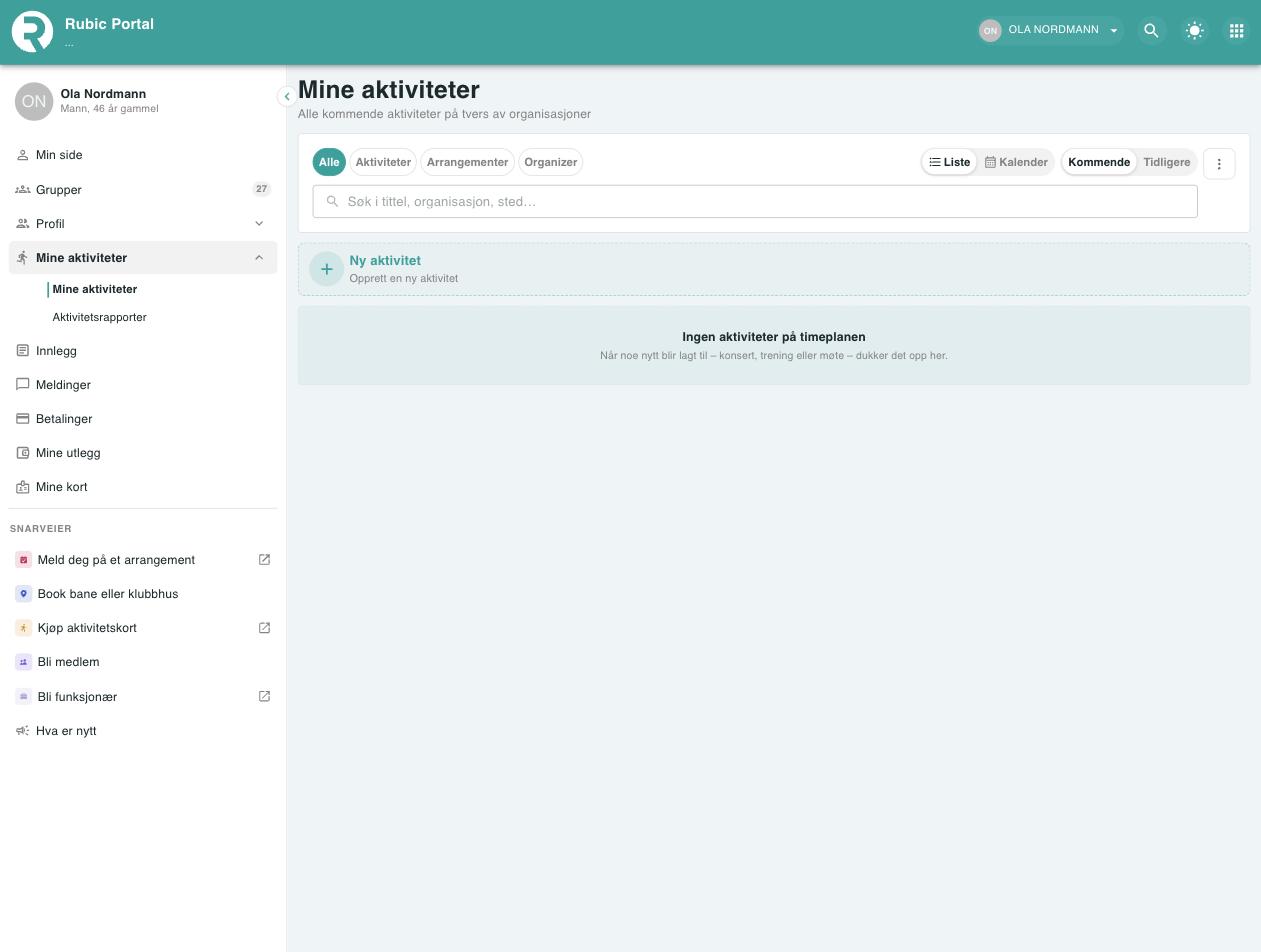Create a new activity via Ny aktivitet
Screen dimensions: 1261x952
[774, 269]
